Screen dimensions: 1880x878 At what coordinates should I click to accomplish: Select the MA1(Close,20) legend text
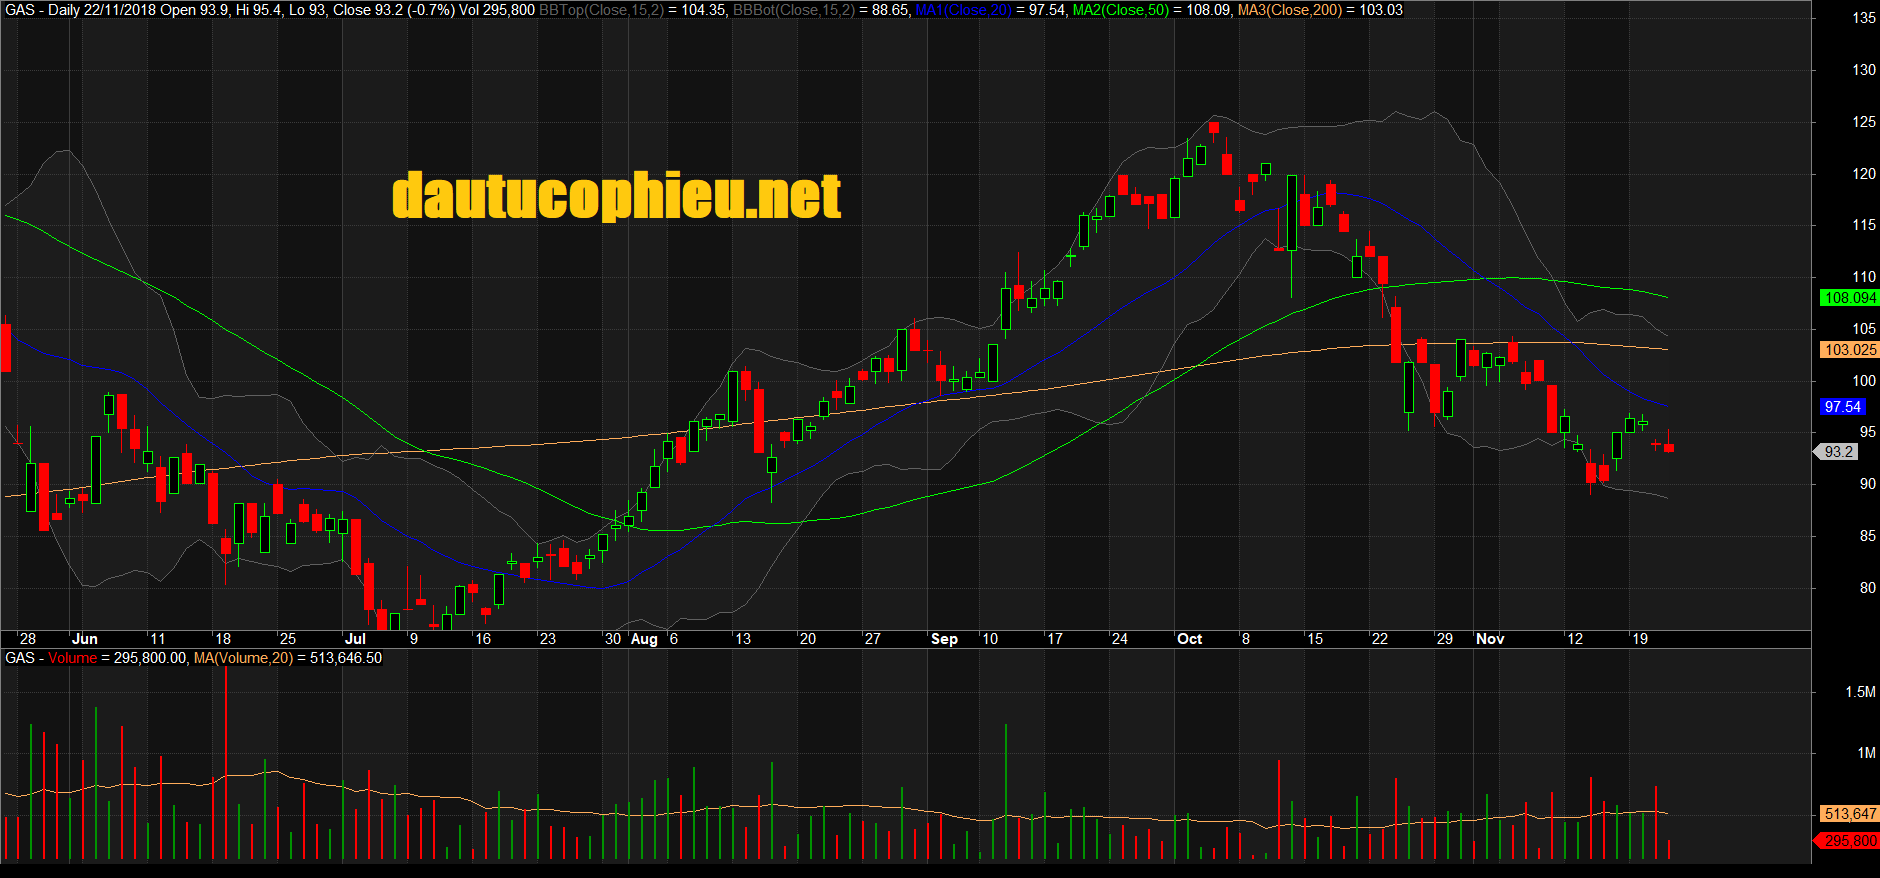pyautogui.click(x=964, y=10)
